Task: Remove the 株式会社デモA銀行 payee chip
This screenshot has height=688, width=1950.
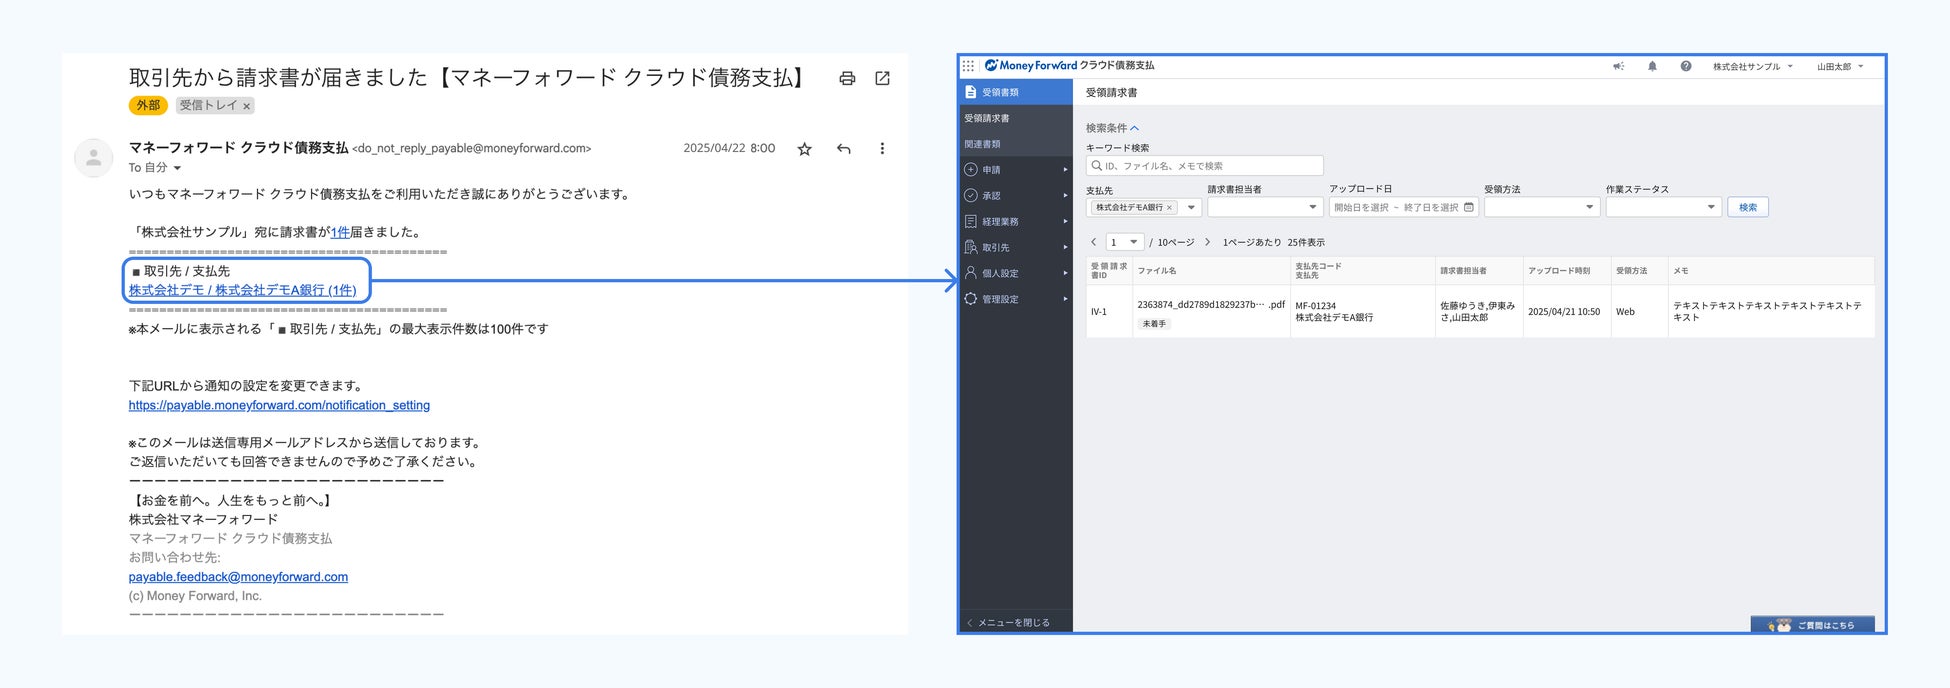Action: (1169, 208)
